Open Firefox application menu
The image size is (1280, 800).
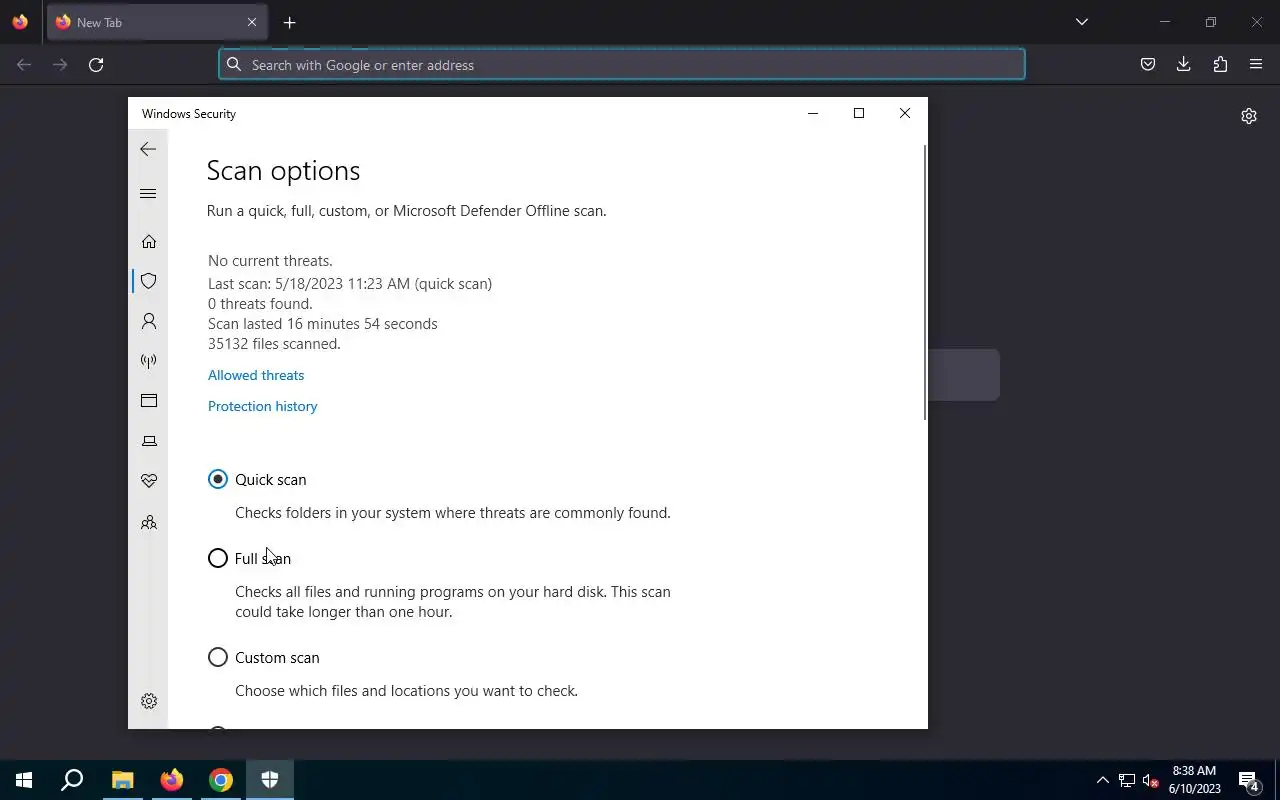tap(1256, 65)
